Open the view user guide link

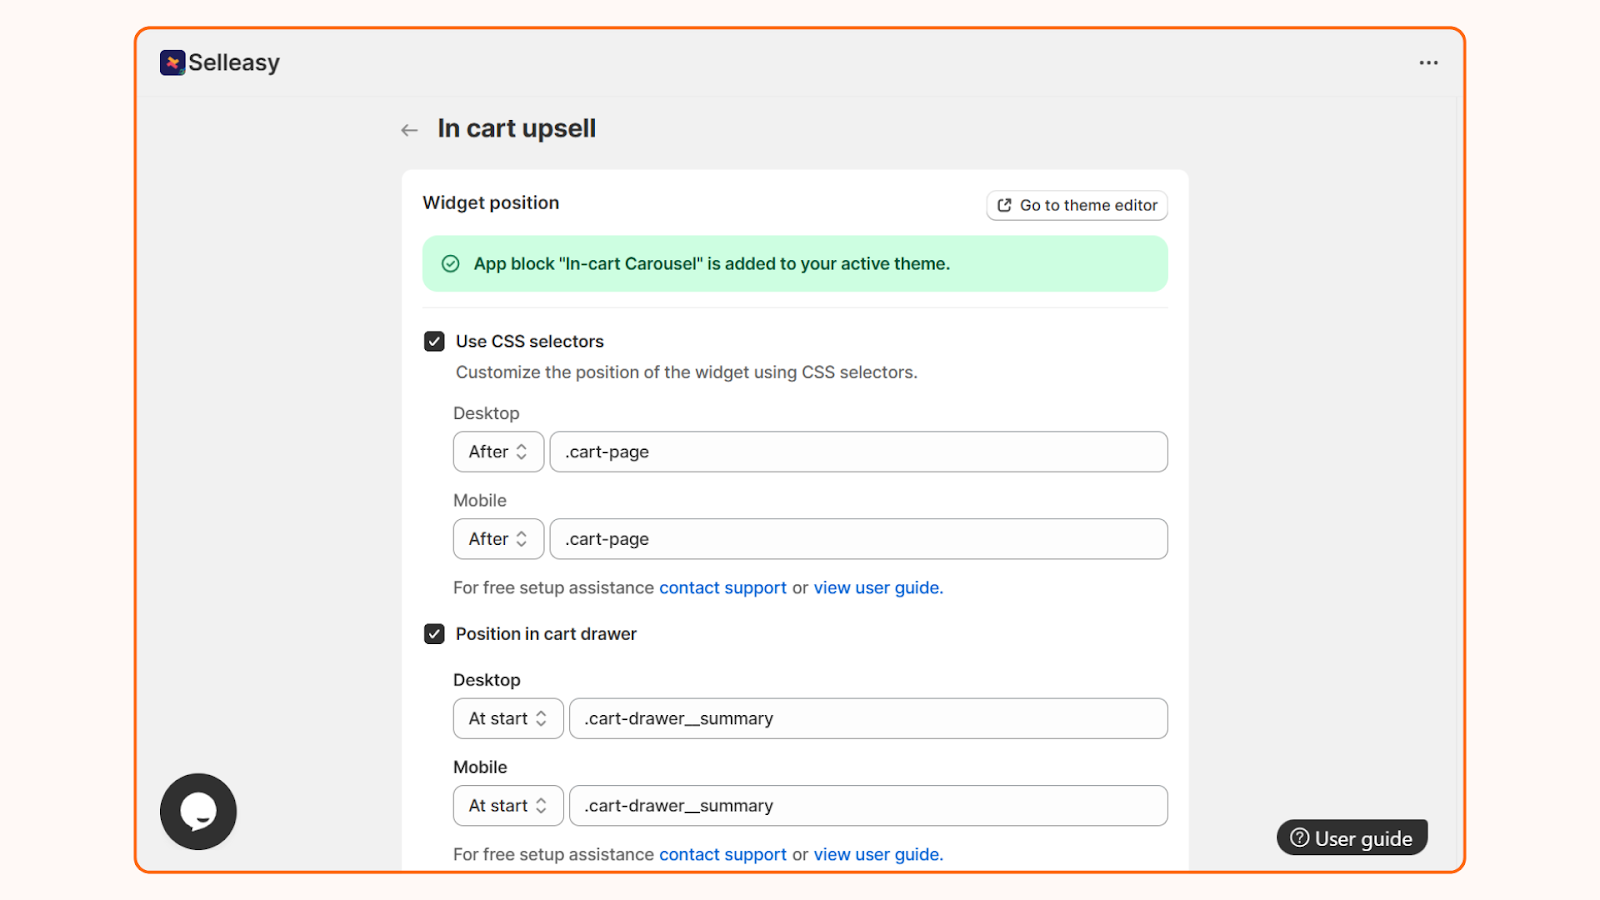(876, 587)
